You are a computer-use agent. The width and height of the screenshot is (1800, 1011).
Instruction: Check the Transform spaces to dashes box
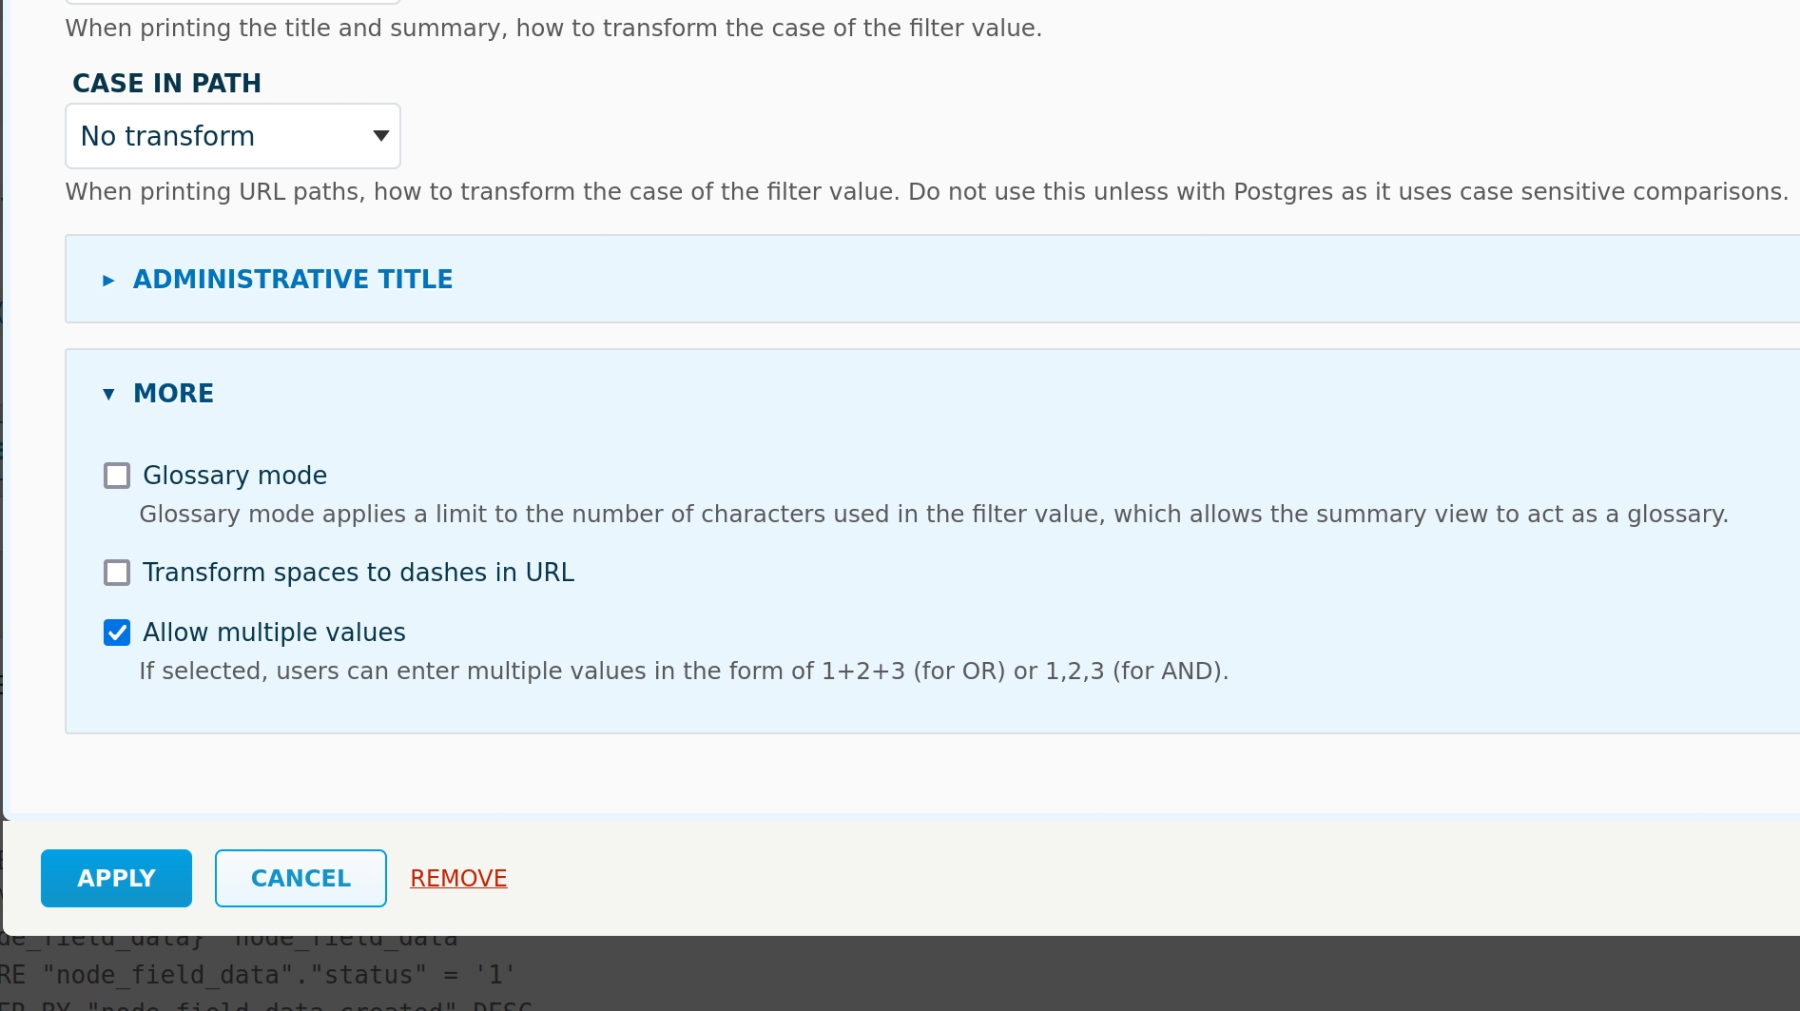(117, 573)
